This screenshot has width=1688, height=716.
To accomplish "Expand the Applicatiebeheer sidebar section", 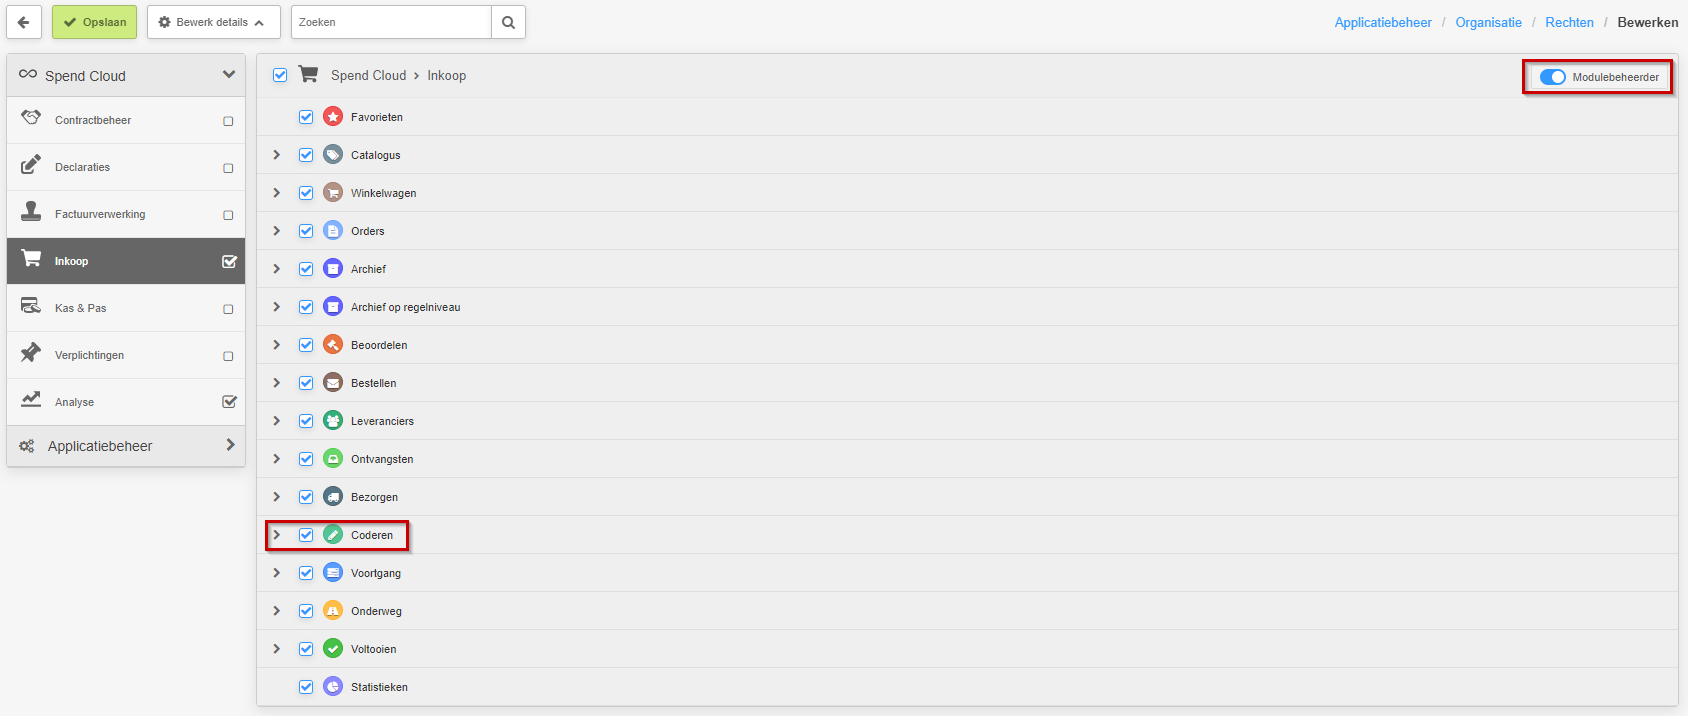I will coord(126,446).
